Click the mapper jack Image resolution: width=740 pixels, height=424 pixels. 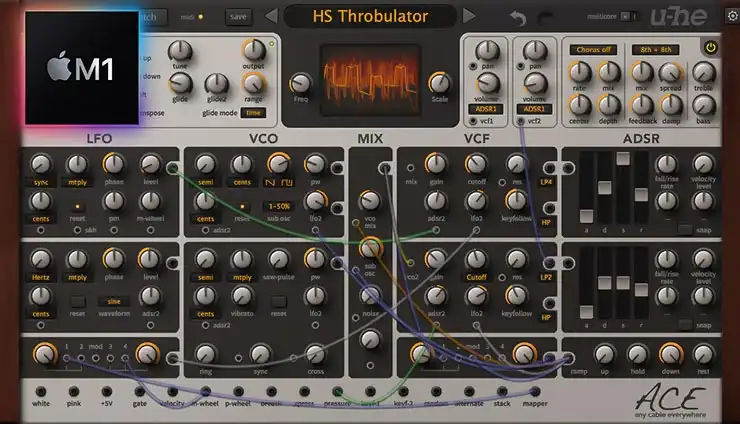pos(535,391)
